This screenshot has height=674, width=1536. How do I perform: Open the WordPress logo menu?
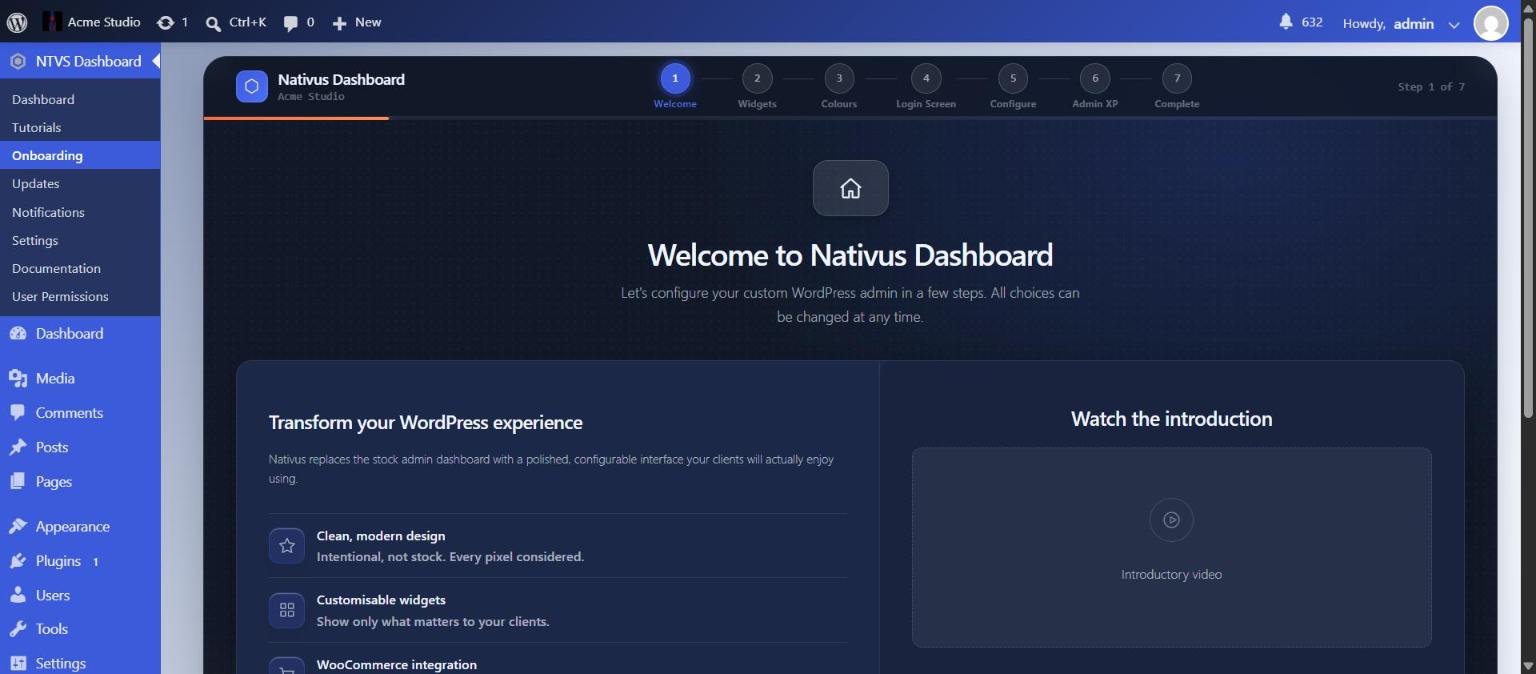[x=17, y=22]
